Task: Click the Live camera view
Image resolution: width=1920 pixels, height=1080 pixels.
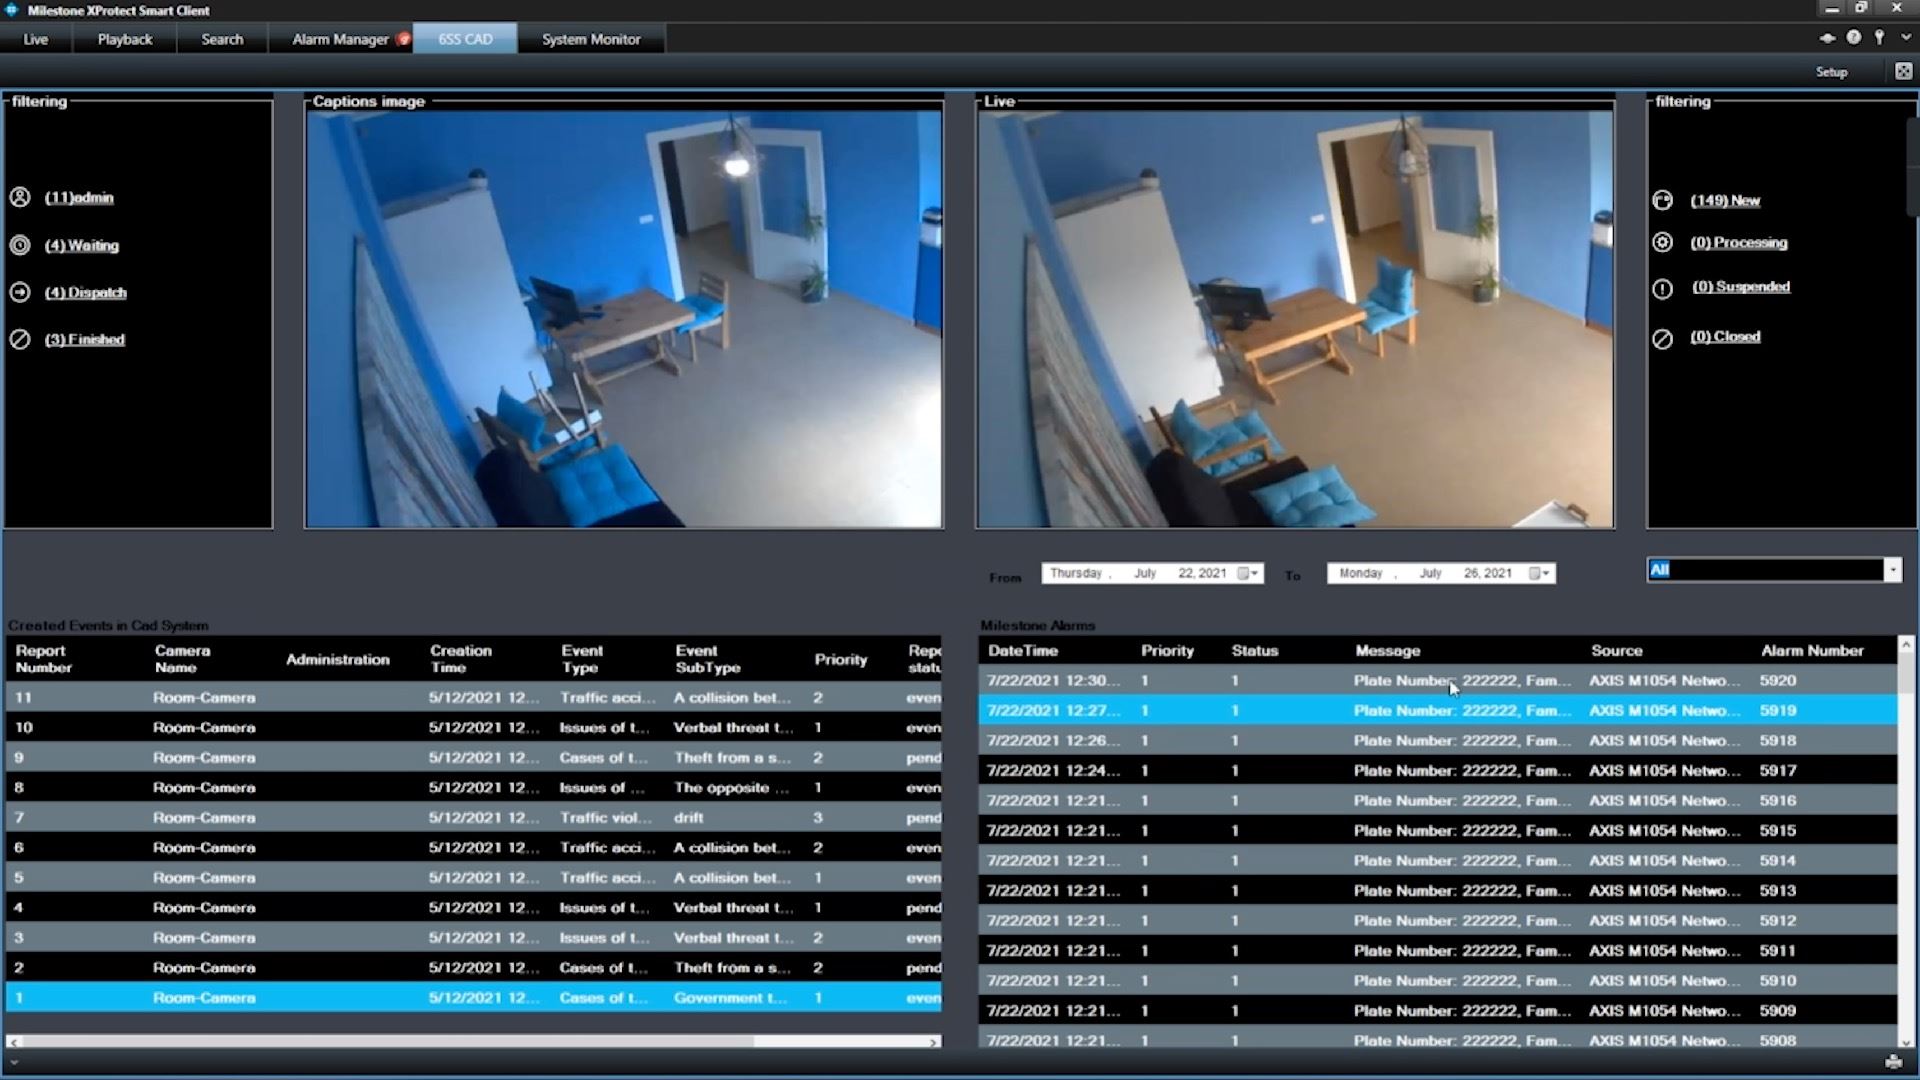Action: click(1295, 318)
